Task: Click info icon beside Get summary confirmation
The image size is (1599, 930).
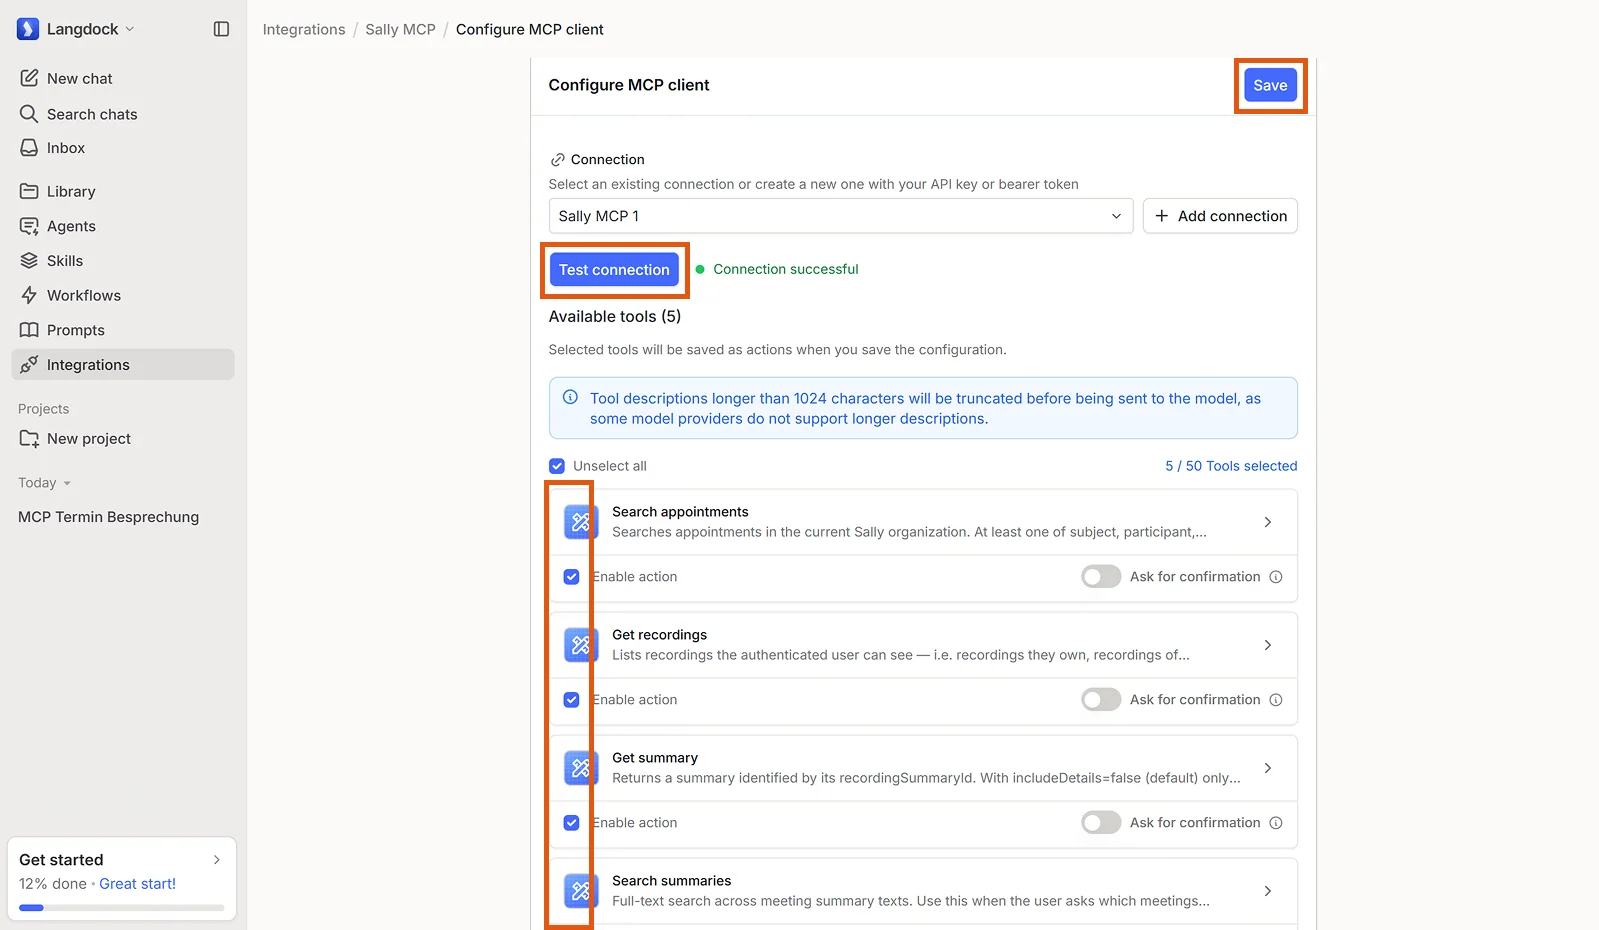Action: (1276, 823)
